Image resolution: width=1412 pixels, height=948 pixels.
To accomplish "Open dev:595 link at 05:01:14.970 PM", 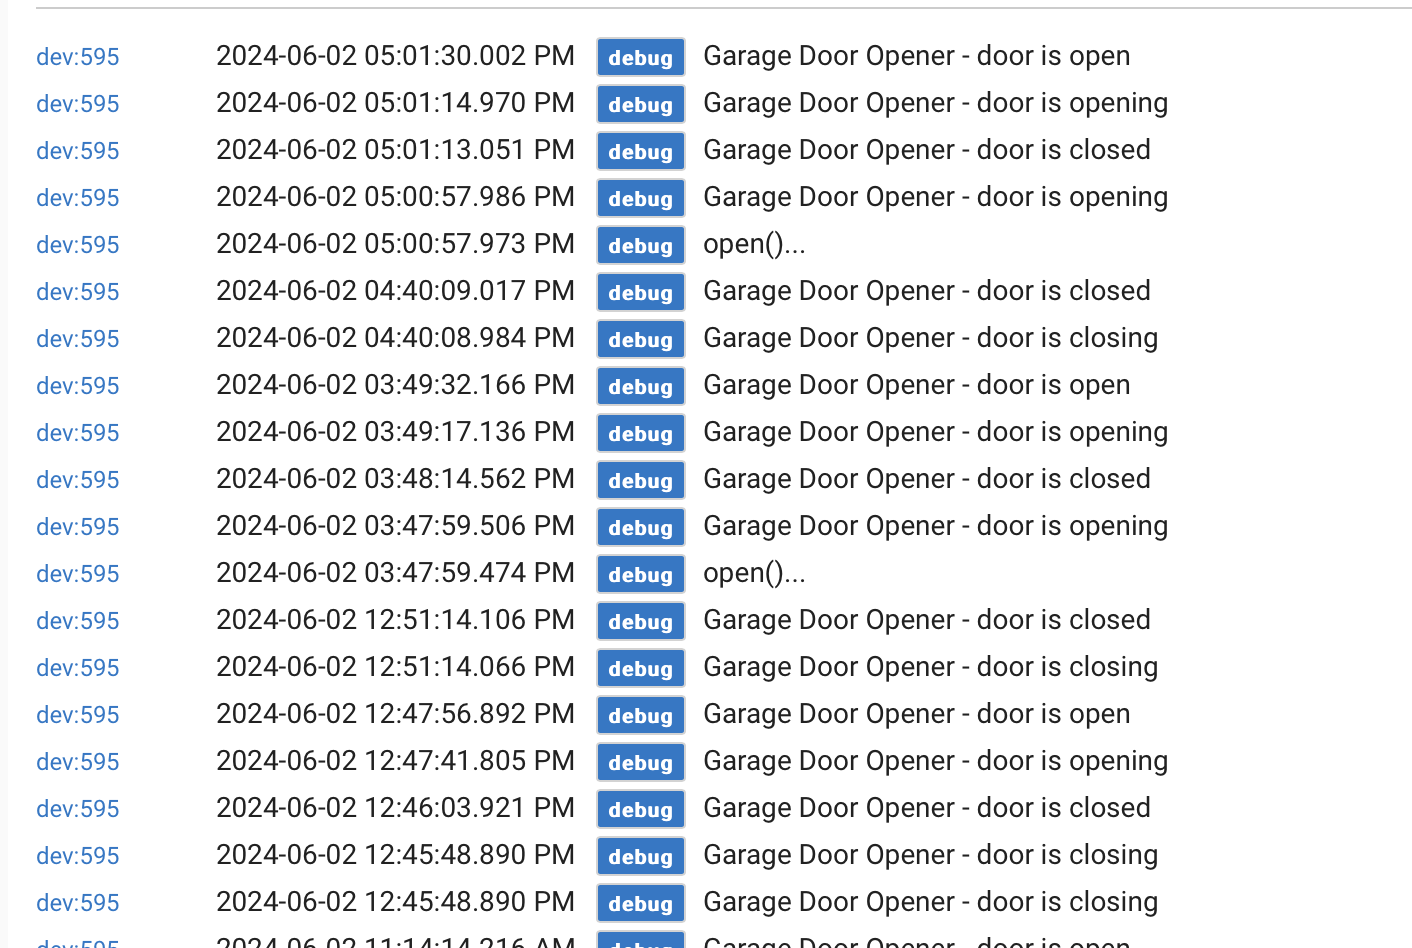I will tap(78, 104).
